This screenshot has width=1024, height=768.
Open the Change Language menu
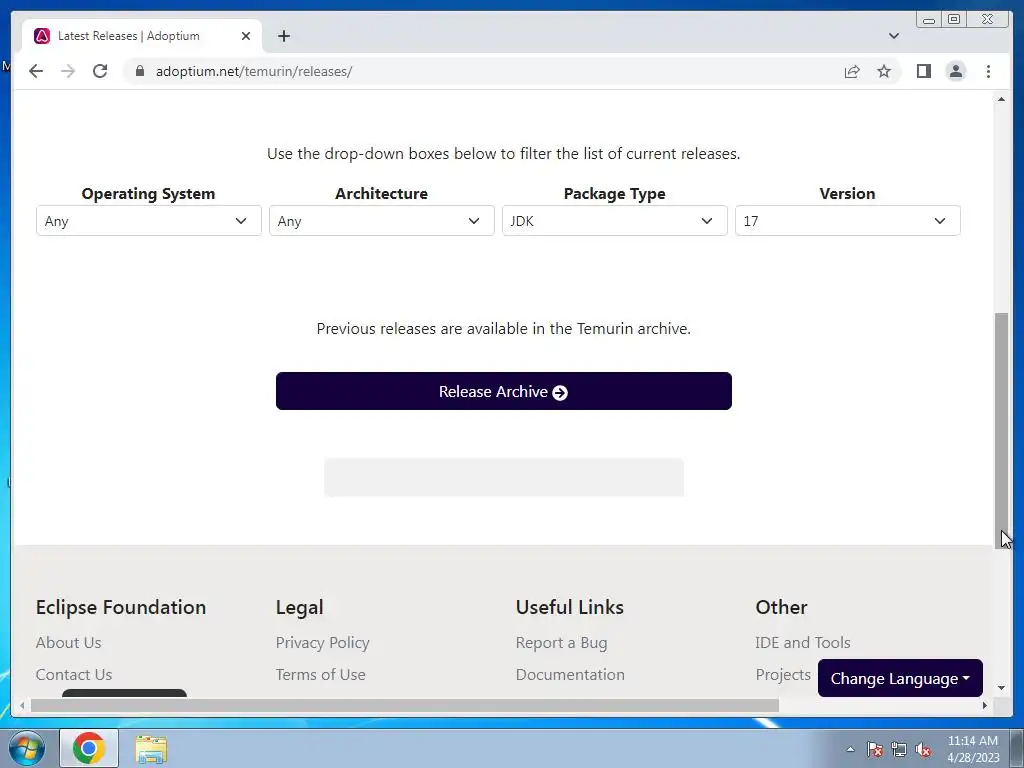(x=900, y=679)
